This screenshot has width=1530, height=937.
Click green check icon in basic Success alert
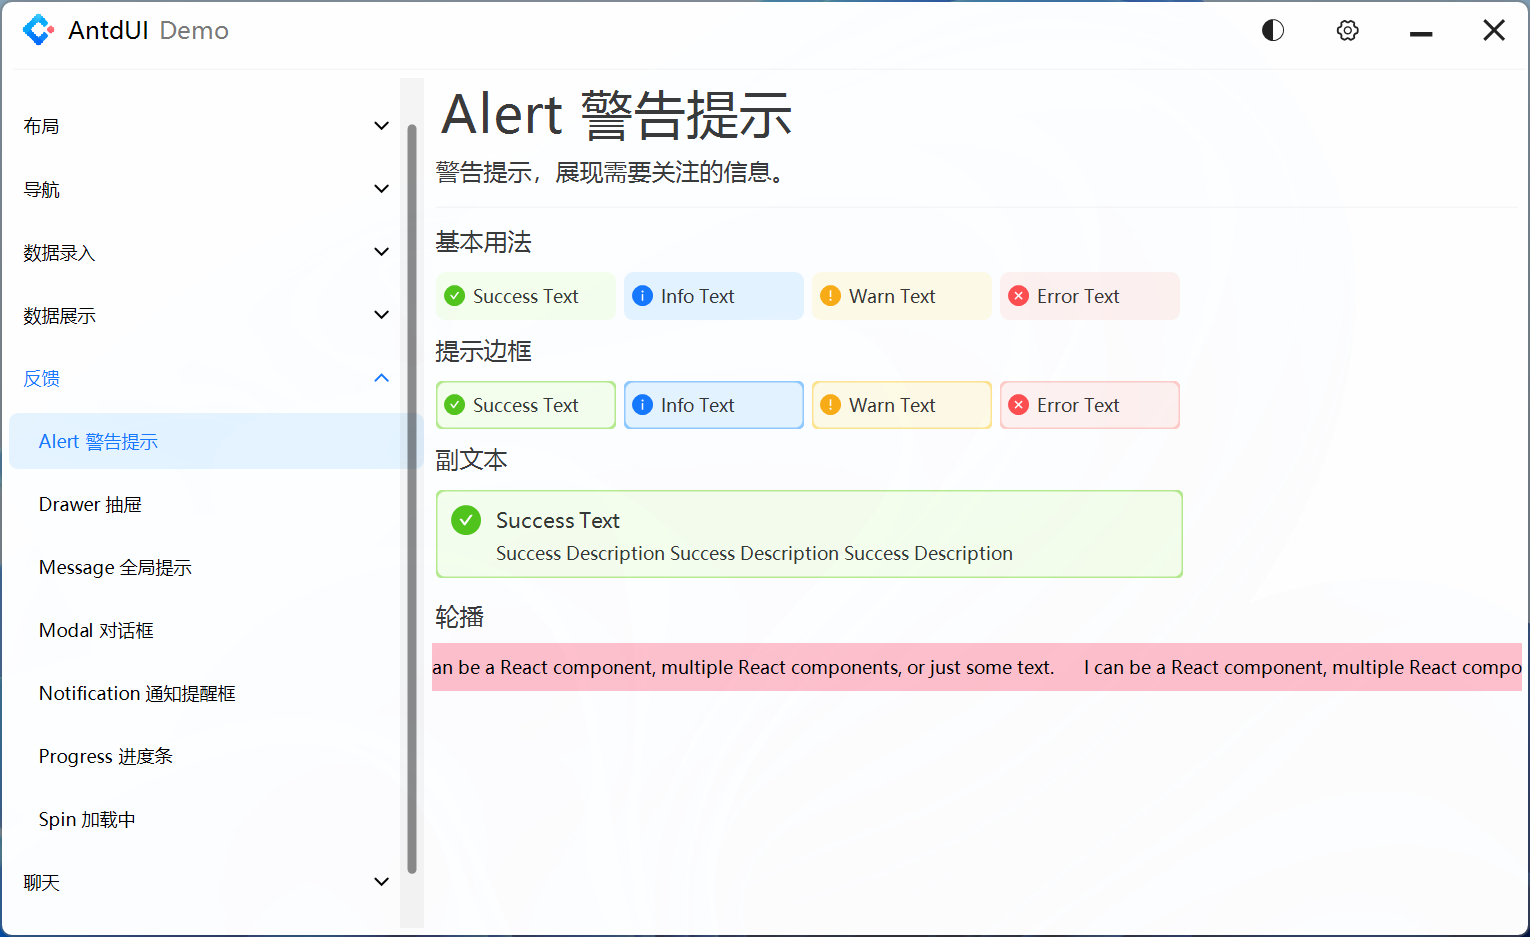point(454,296)
